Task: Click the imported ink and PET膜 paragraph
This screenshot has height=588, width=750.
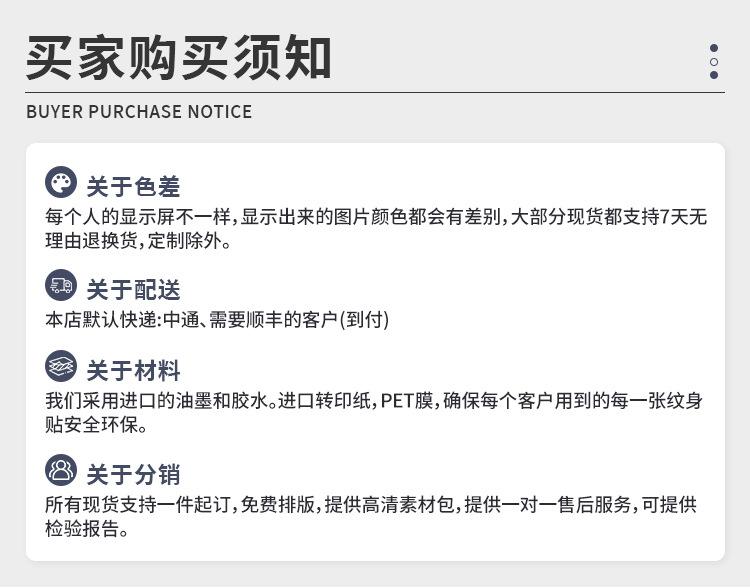Action: pyautogui.click(x=374, y=412)
